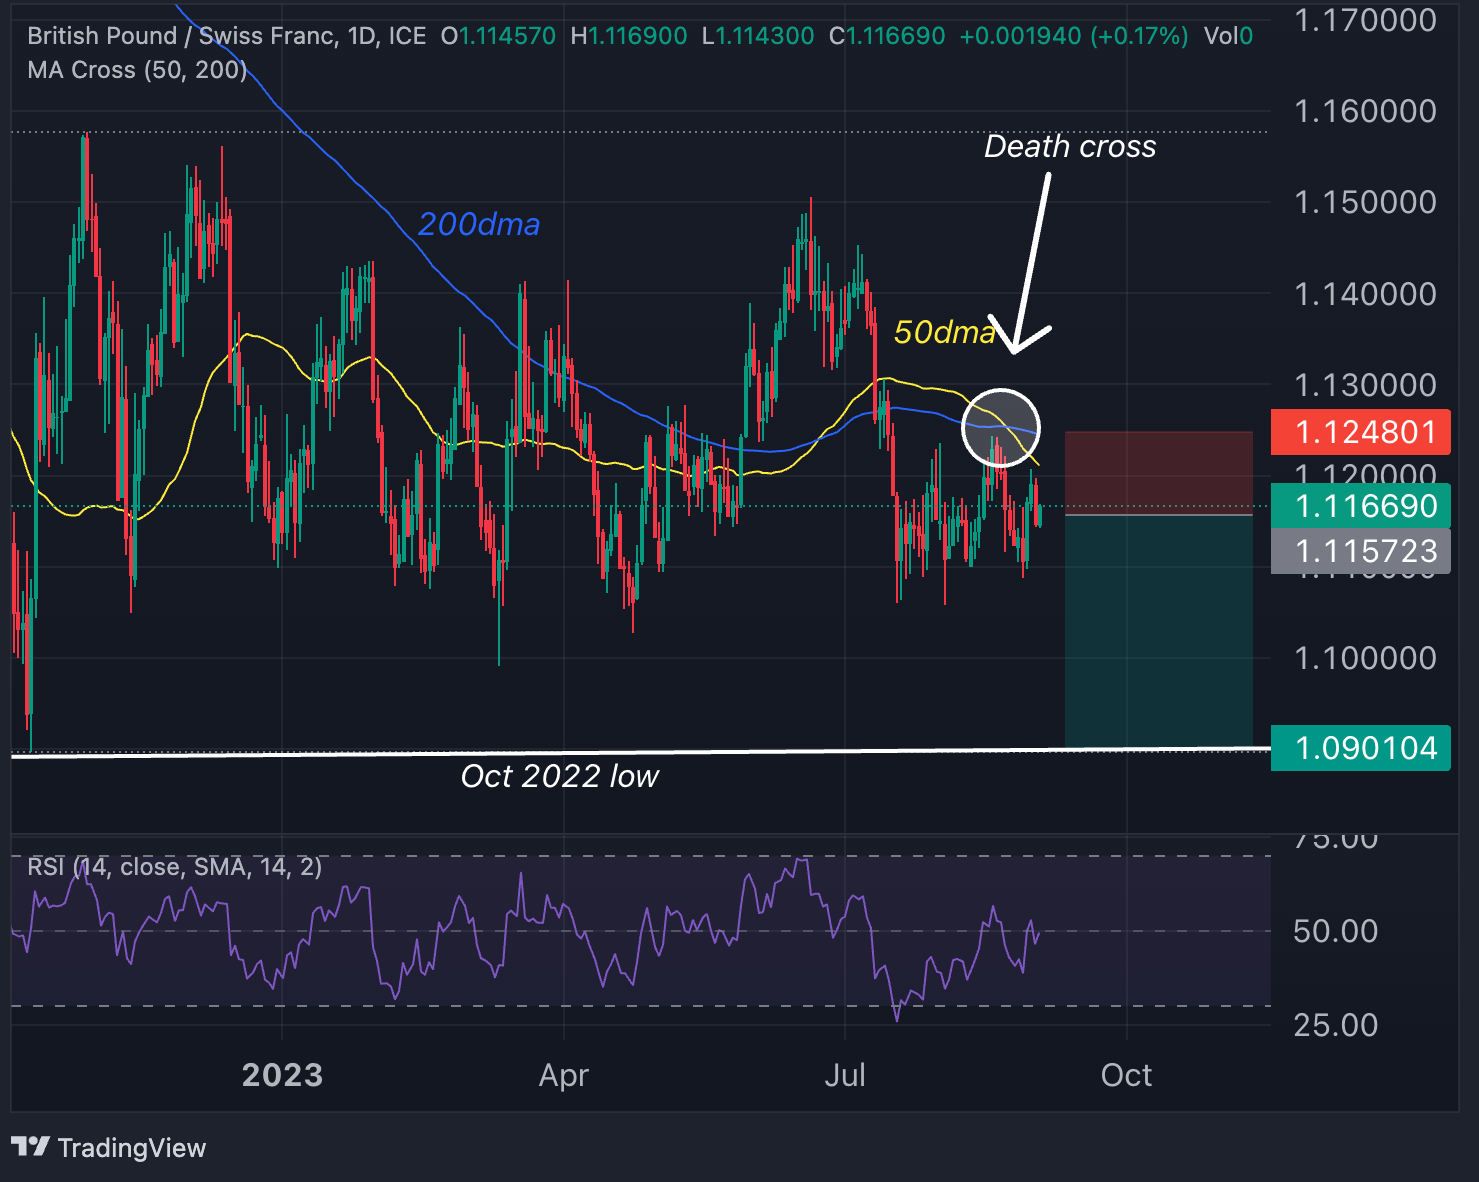Switch to the RSI indicator pane
This screenshot has height=1182, width=1479.
pyautogui.click(x=640, y=935)
